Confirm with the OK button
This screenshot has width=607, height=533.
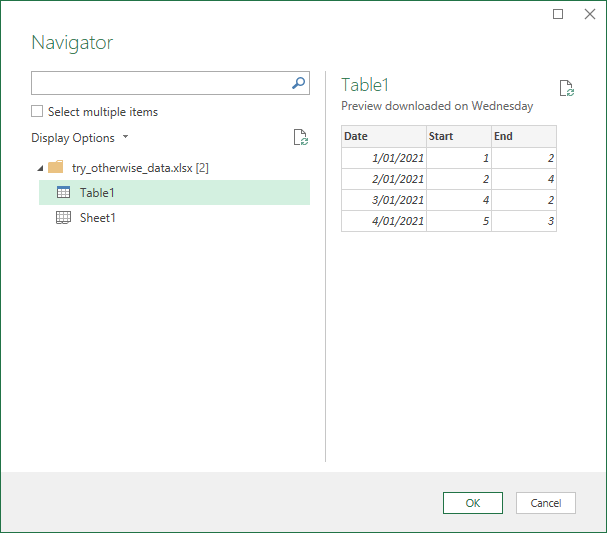[x=473, y=503]
